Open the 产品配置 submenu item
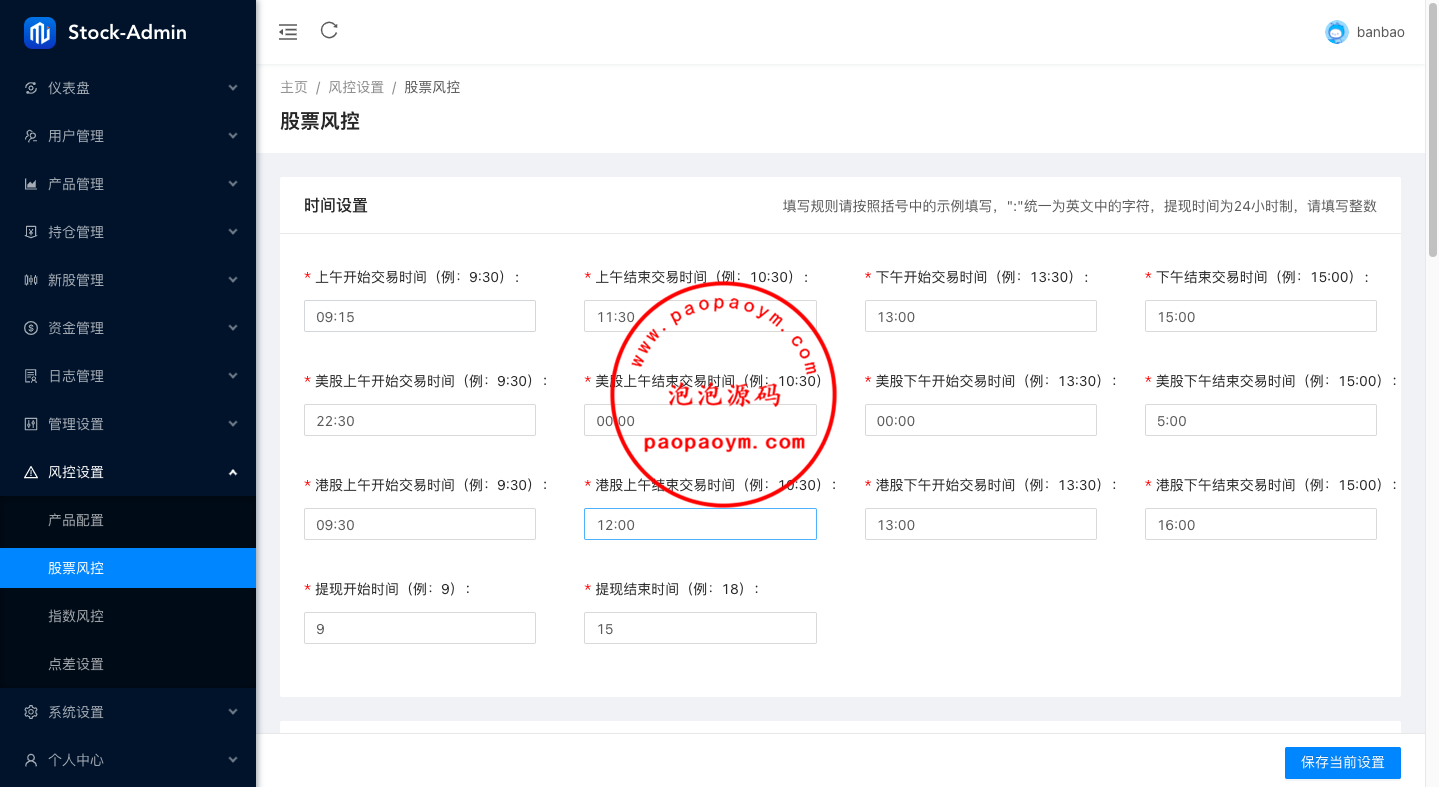This screenshot has height=787, width=1439. (x=76, y=520)
